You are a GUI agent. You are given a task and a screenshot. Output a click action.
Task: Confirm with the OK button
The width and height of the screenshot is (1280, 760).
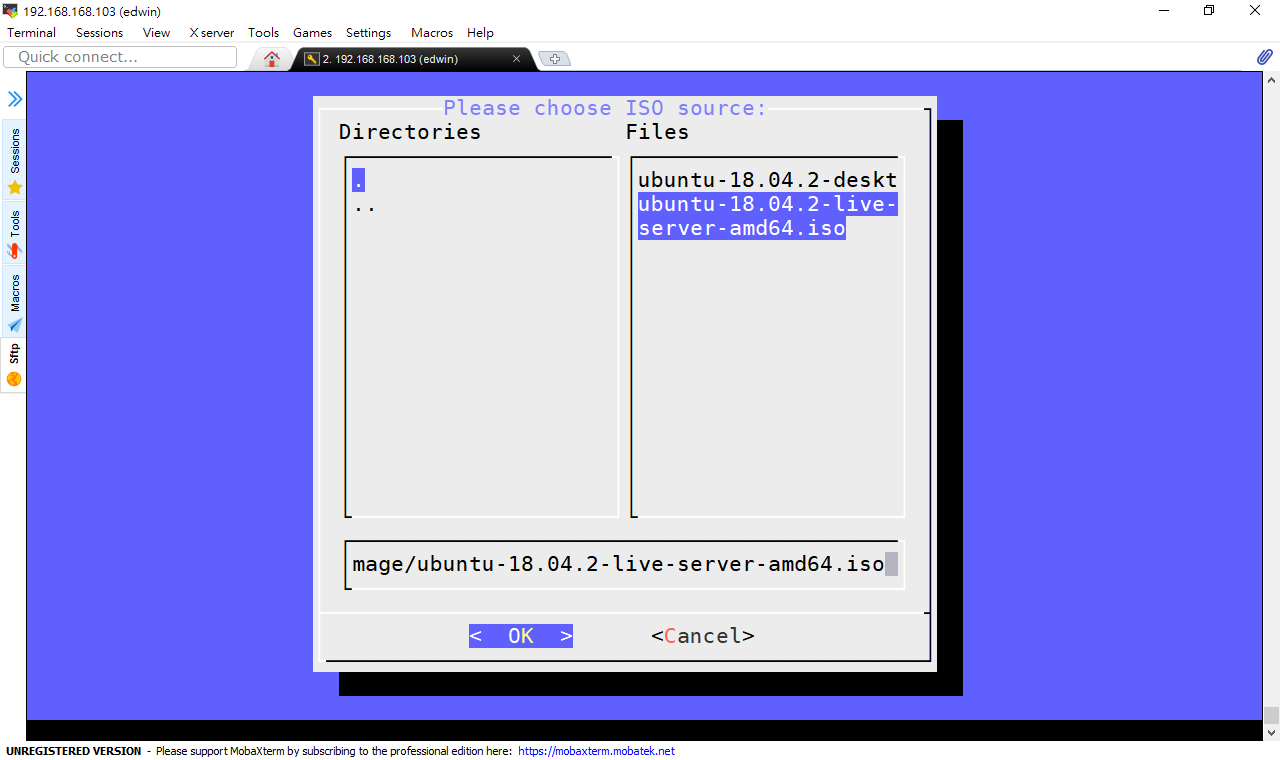pyautogui.click(x=521, y=636)
